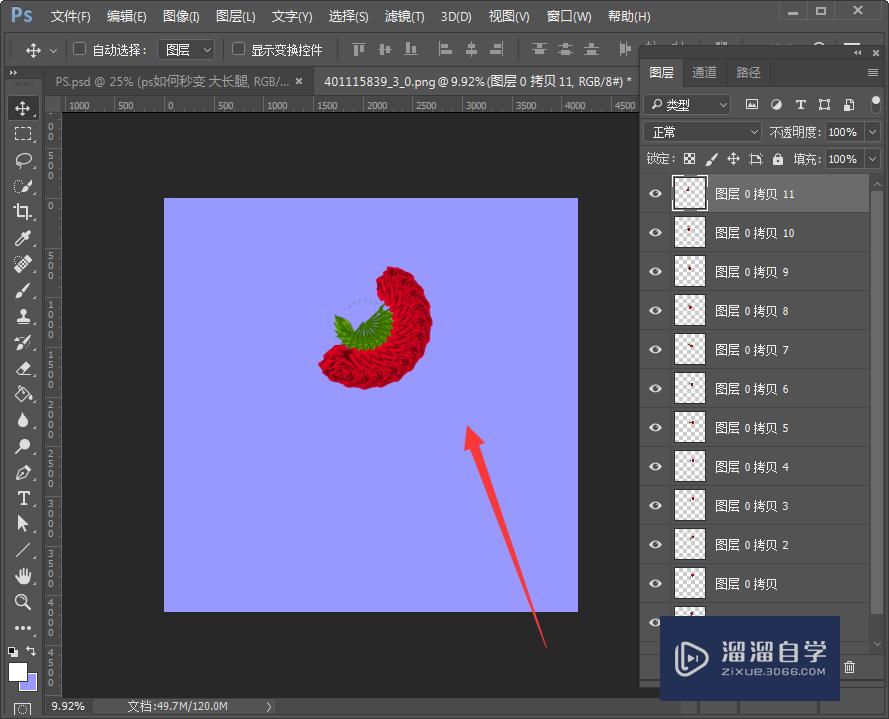Hide layer 图层 0 拷贝 11
This screenshot has width=889, height=719.
click(655, 194)
